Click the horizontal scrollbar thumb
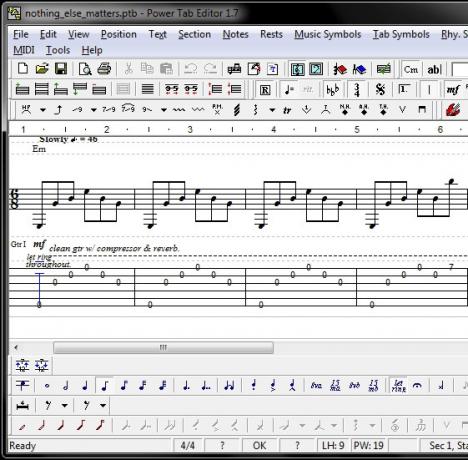The width and height of the screenshot is (468, 460). [163, 348]
